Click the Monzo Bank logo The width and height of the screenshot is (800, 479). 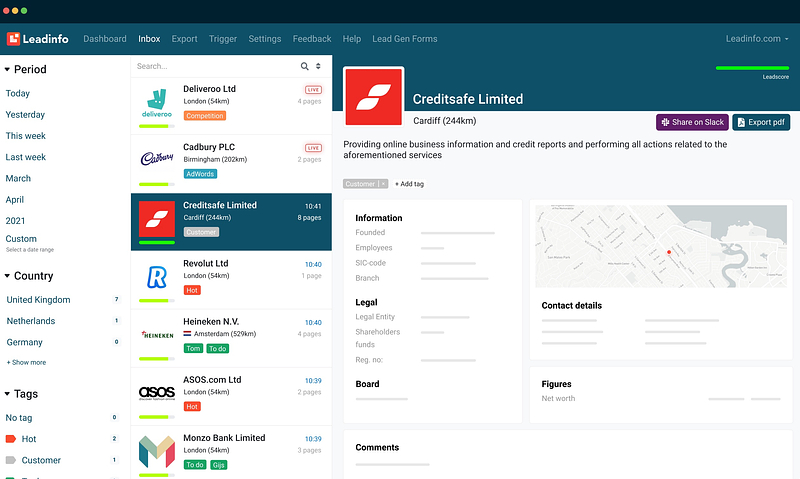(x=156, y=451)
